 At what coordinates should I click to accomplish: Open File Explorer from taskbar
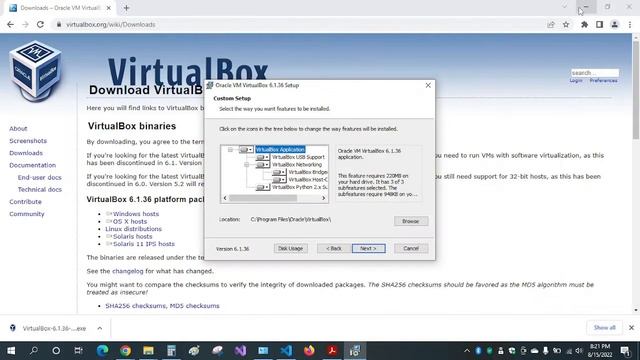point(148,351)
